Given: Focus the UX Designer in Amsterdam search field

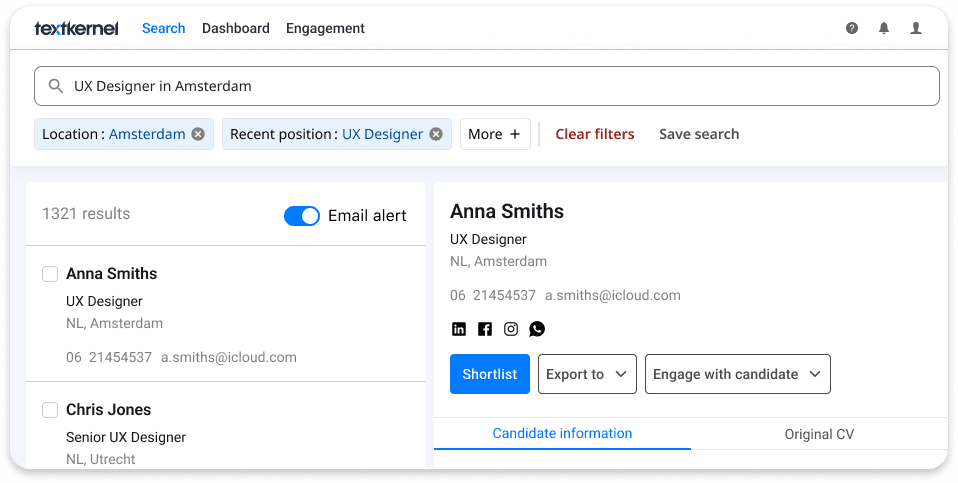Looking at the screenshot, I should point(487,86).
